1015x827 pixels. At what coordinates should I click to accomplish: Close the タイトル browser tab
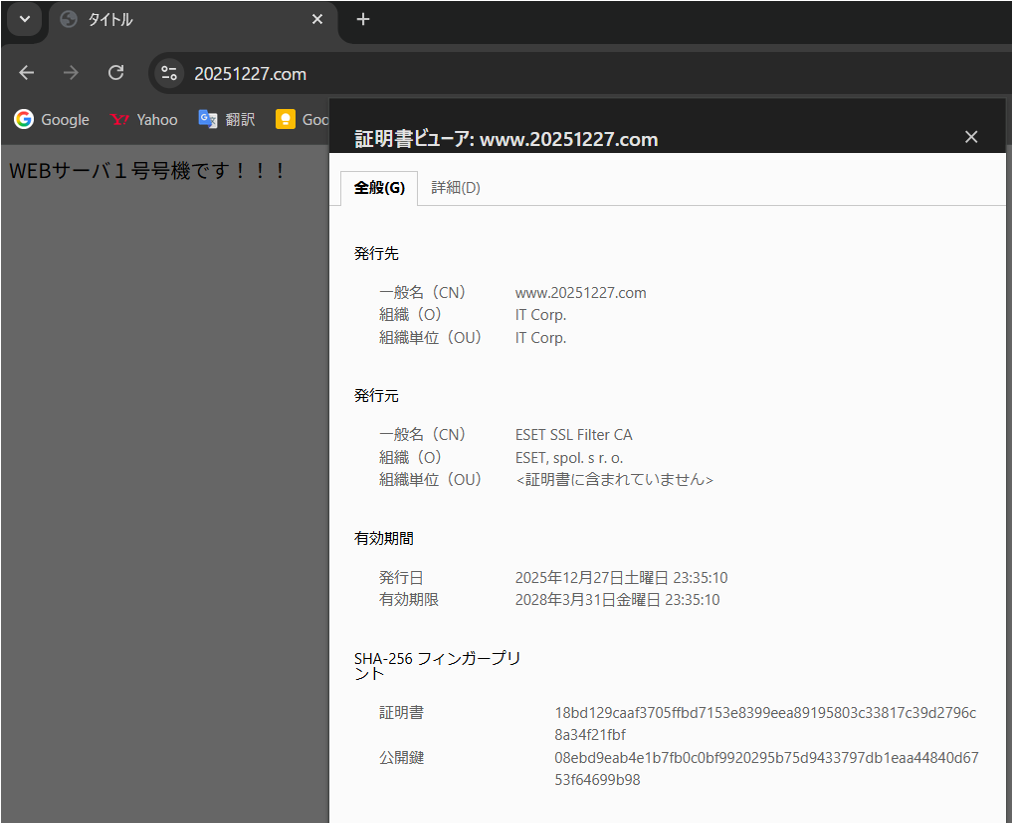pos(317,20)
